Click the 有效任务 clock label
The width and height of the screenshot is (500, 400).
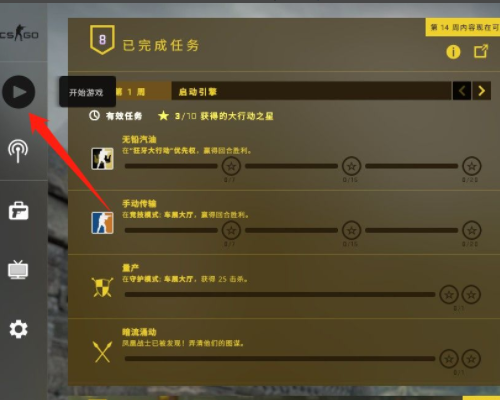(x=116, y=116)
